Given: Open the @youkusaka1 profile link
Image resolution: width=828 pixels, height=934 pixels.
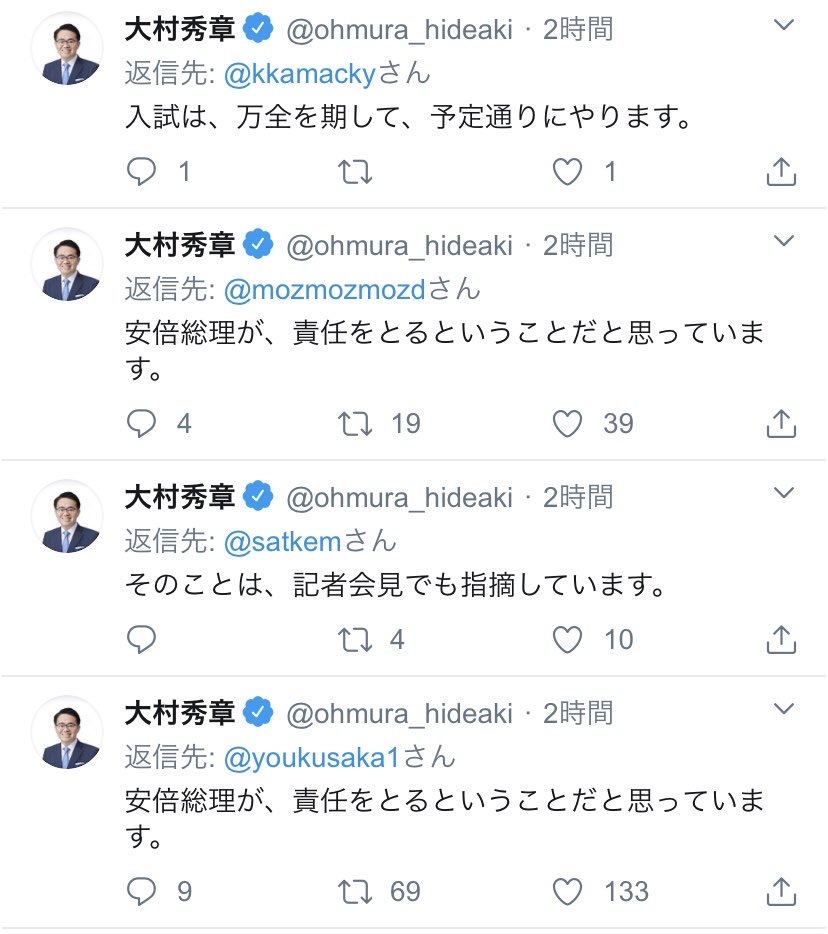Looking at the screenshot, I should [x=312, y=757].
